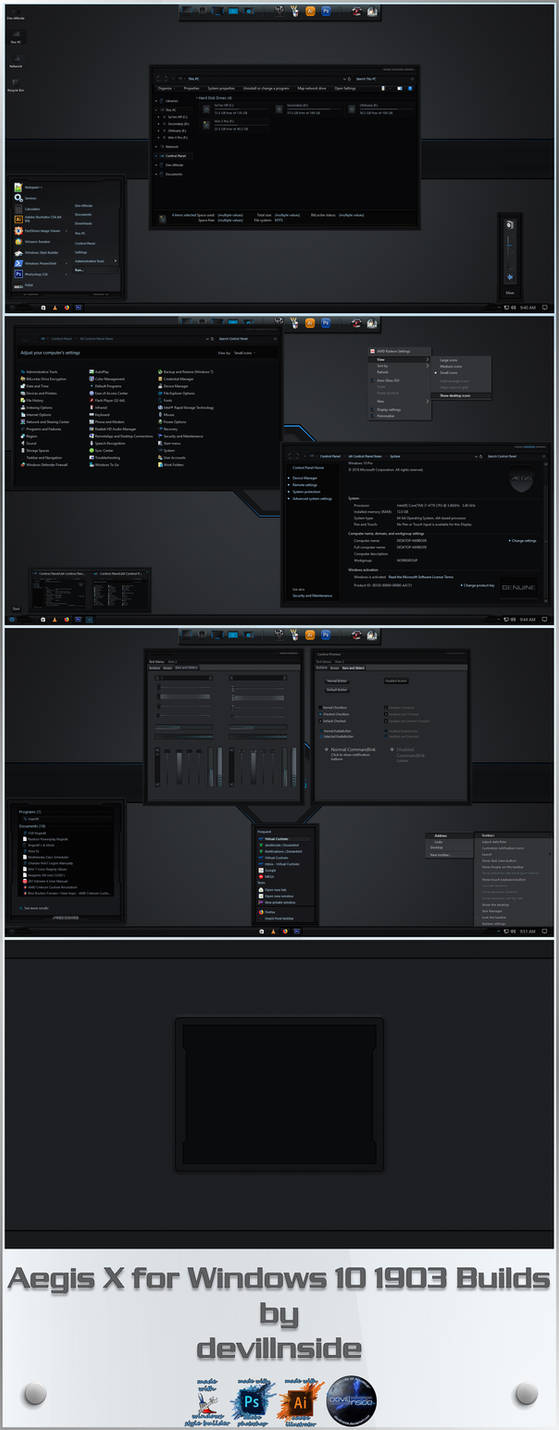
Task: Open User Accounts in Control Panel
Action: pos(172,457)
